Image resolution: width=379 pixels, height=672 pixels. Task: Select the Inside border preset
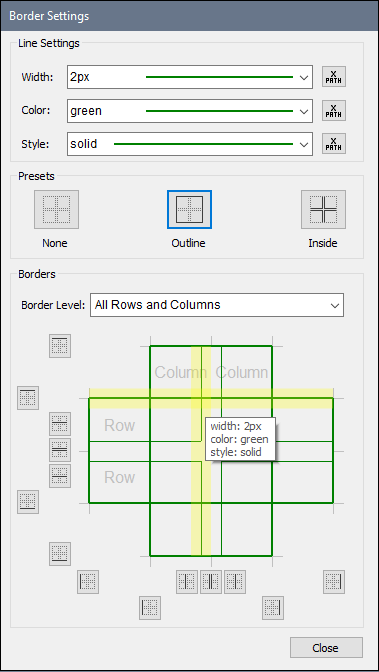coord(323,210)
